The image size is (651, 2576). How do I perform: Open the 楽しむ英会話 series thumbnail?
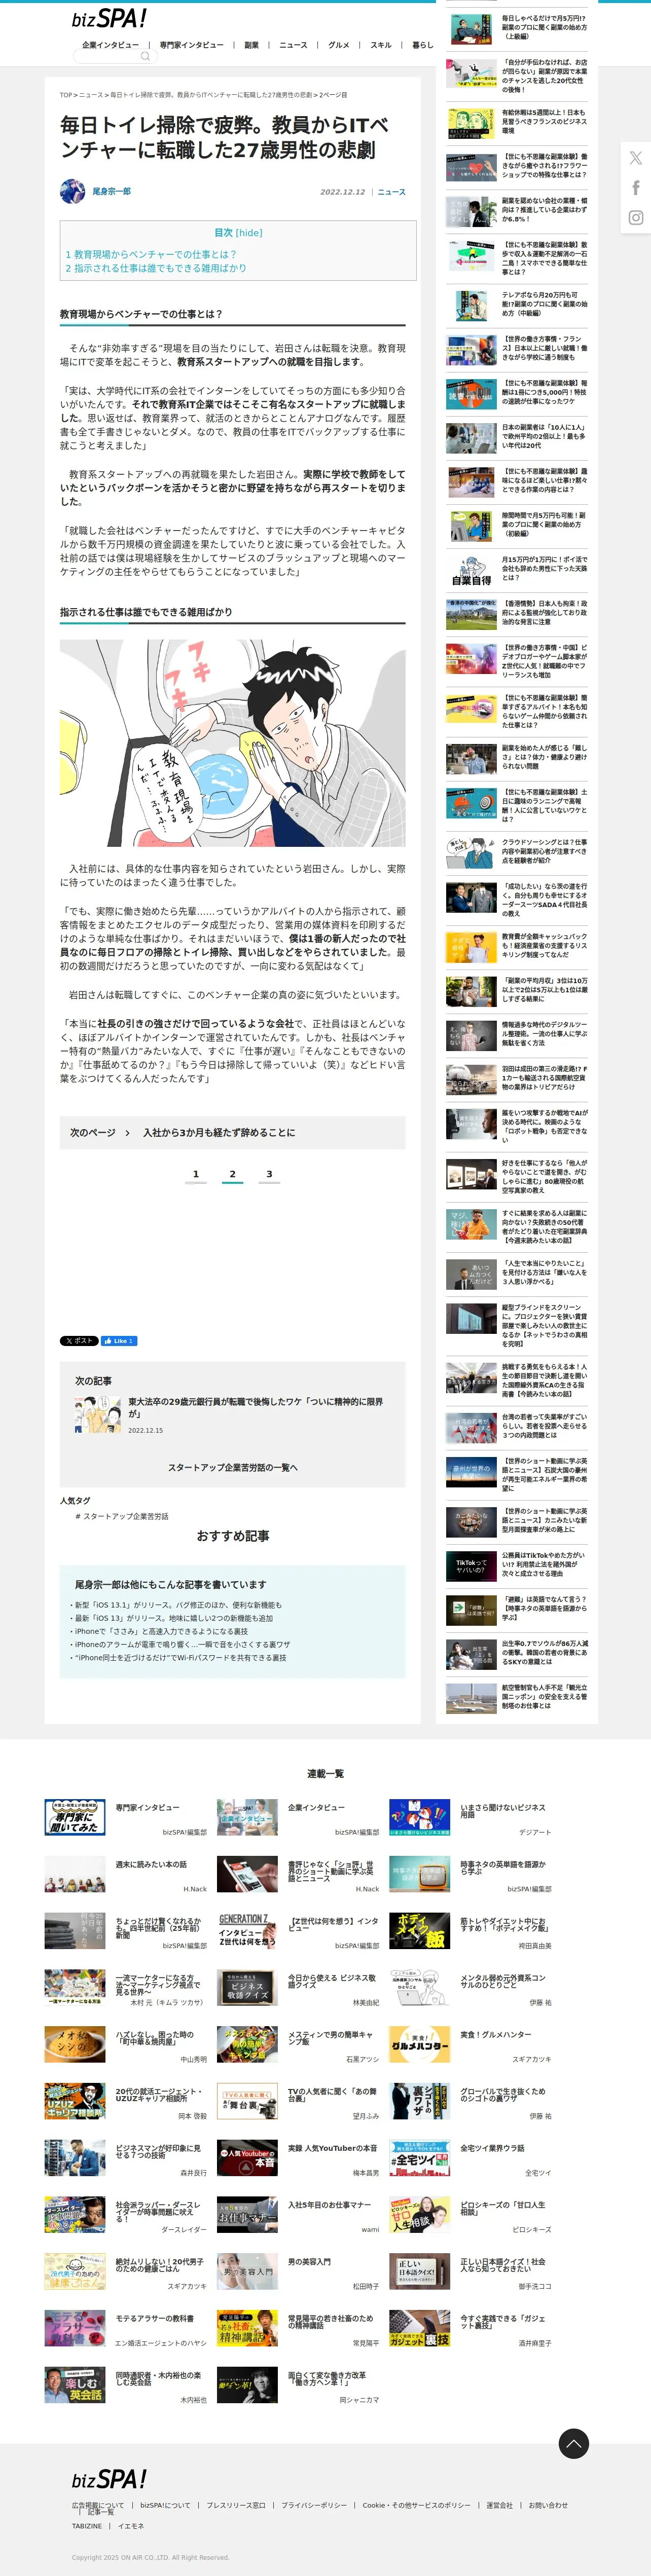75,2385
